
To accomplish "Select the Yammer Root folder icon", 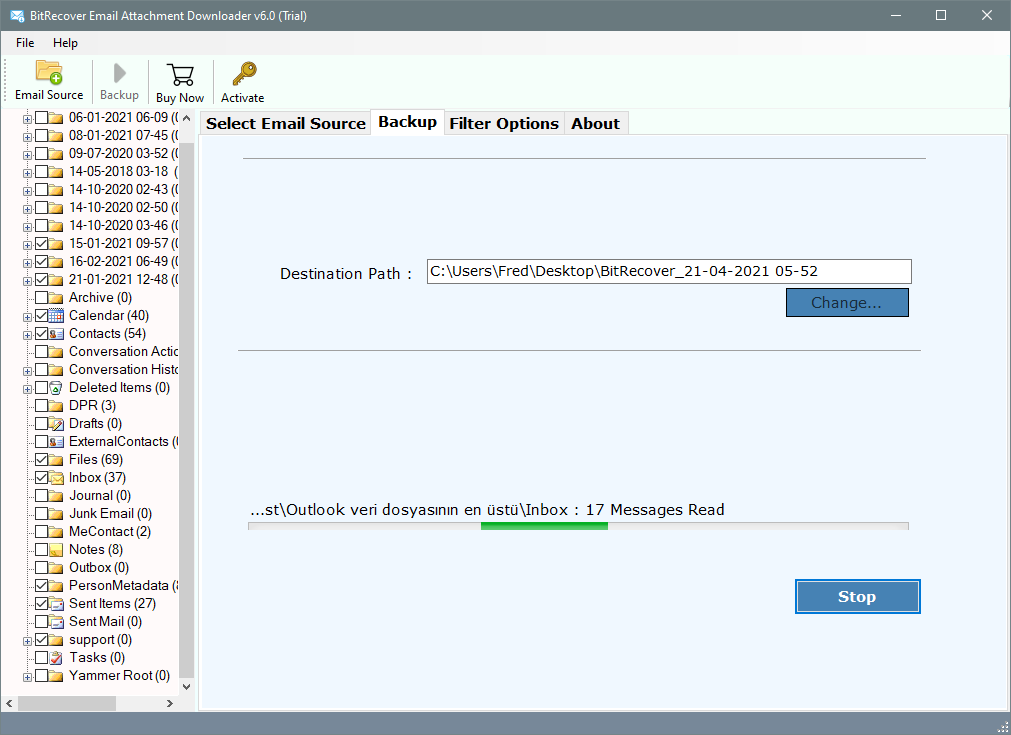I will [x=57, y=676].
